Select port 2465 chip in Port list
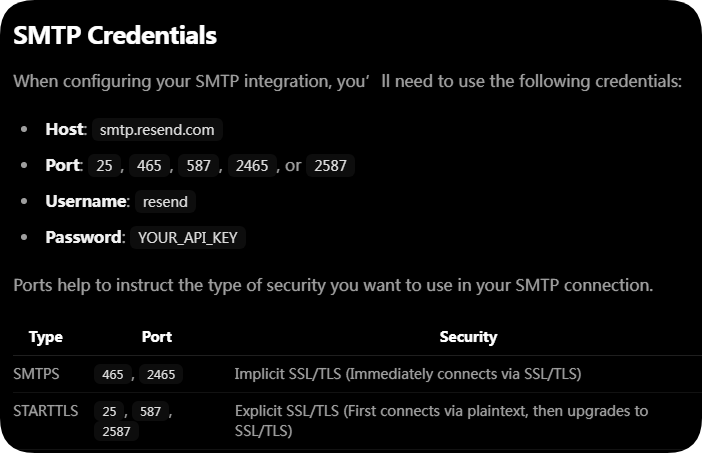 (252, 166)
